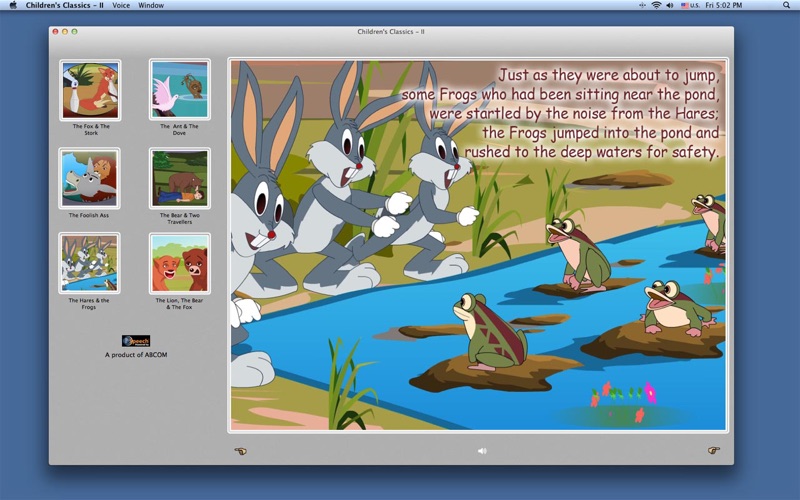Toggle narration with speaker icon below story
800x500 pixels.
[482, 451]
